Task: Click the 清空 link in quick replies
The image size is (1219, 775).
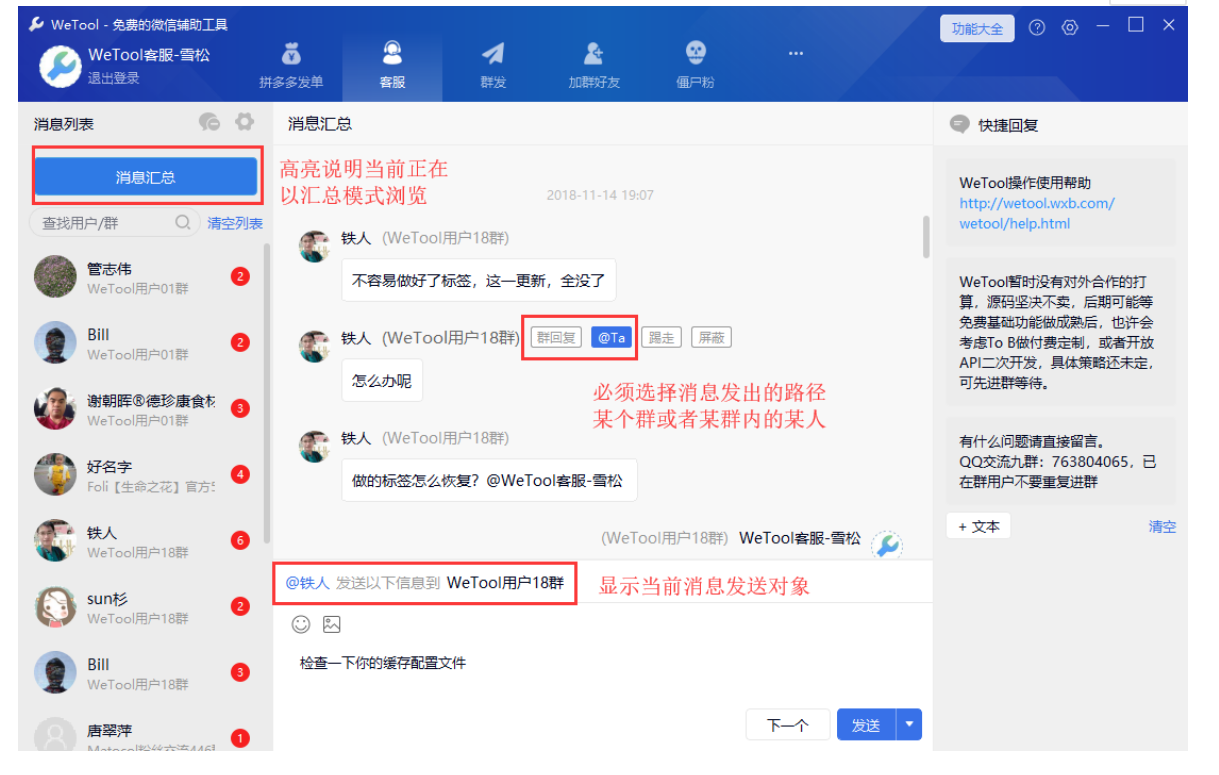Action: (1162, 527)
